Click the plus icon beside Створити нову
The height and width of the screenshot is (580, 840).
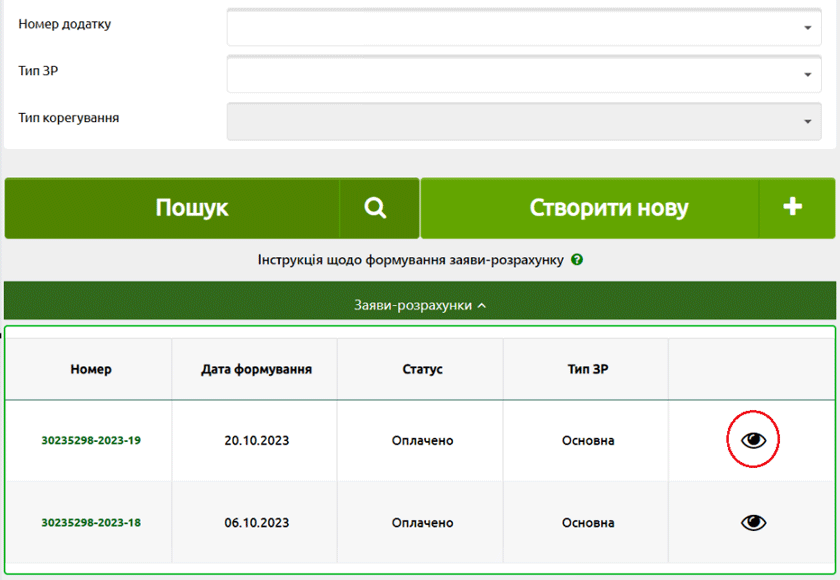pyautogui.click(x=793, y=208)
